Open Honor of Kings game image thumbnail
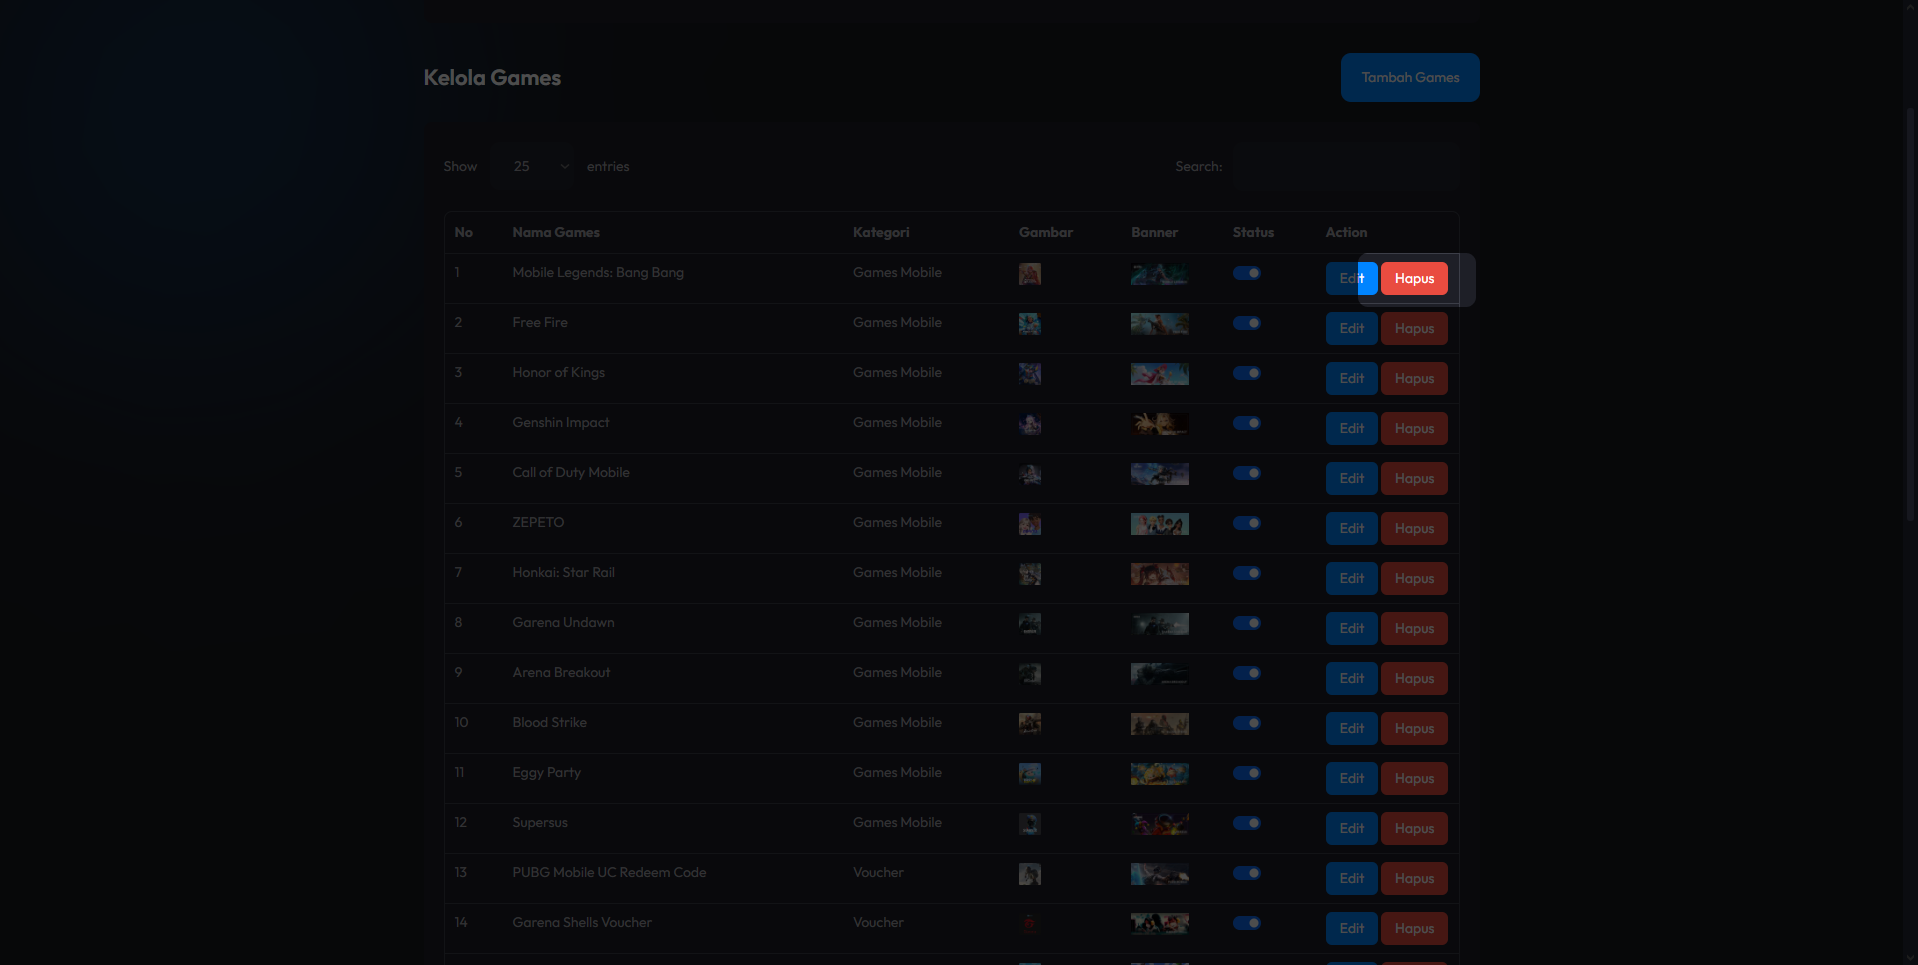This screenshot has height=965, width=1918. pyautogui.click(x=1030, y=374)
